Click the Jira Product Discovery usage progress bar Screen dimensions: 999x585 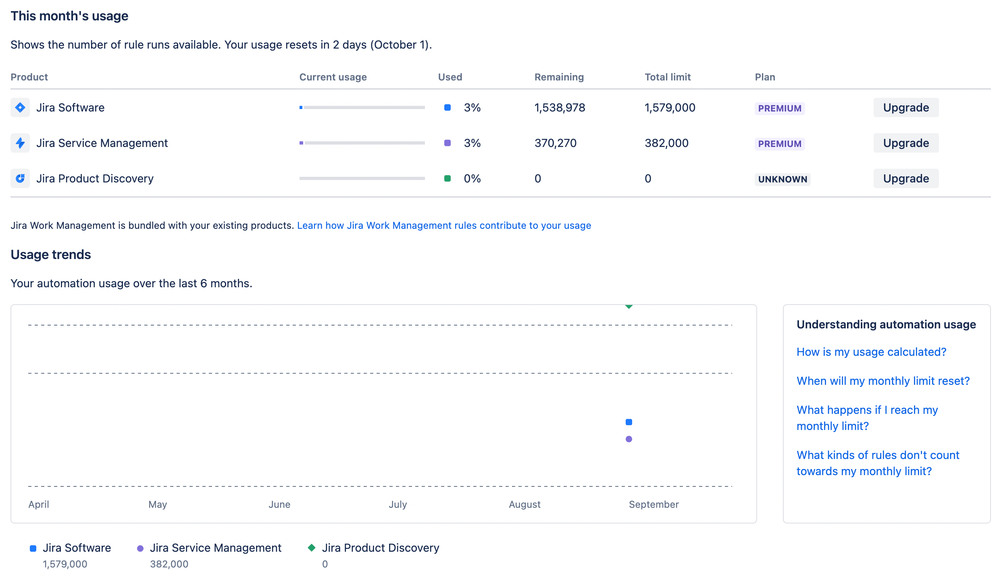[362, 178]
